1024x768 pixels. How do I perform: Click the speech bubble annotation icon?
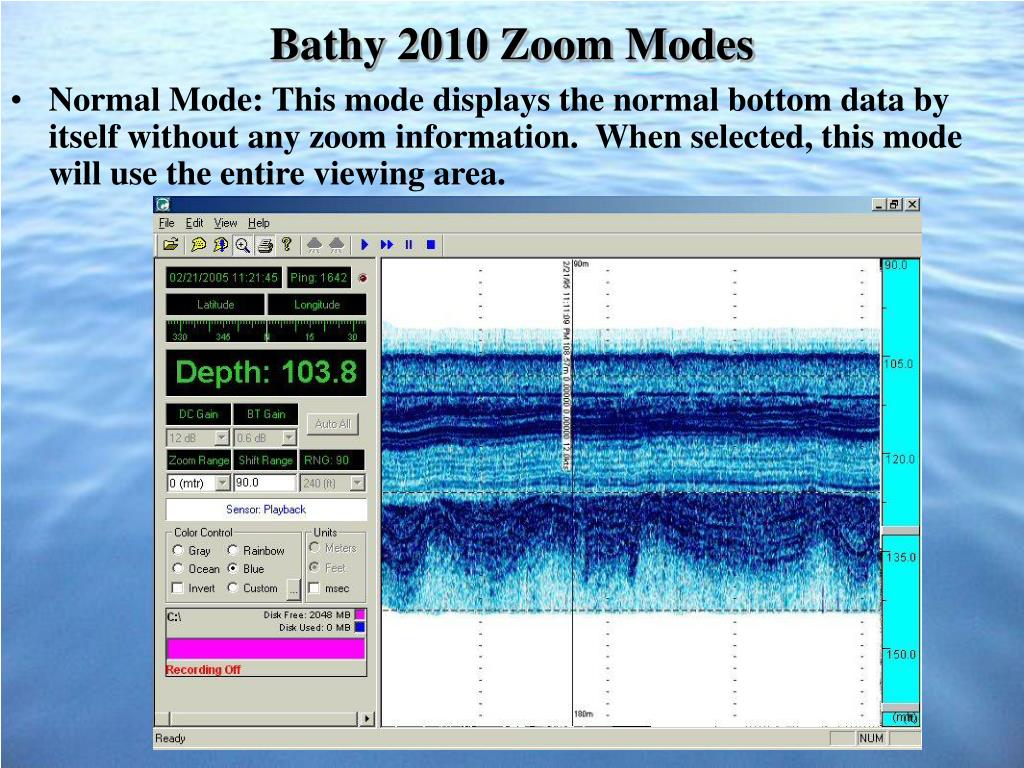198,245
